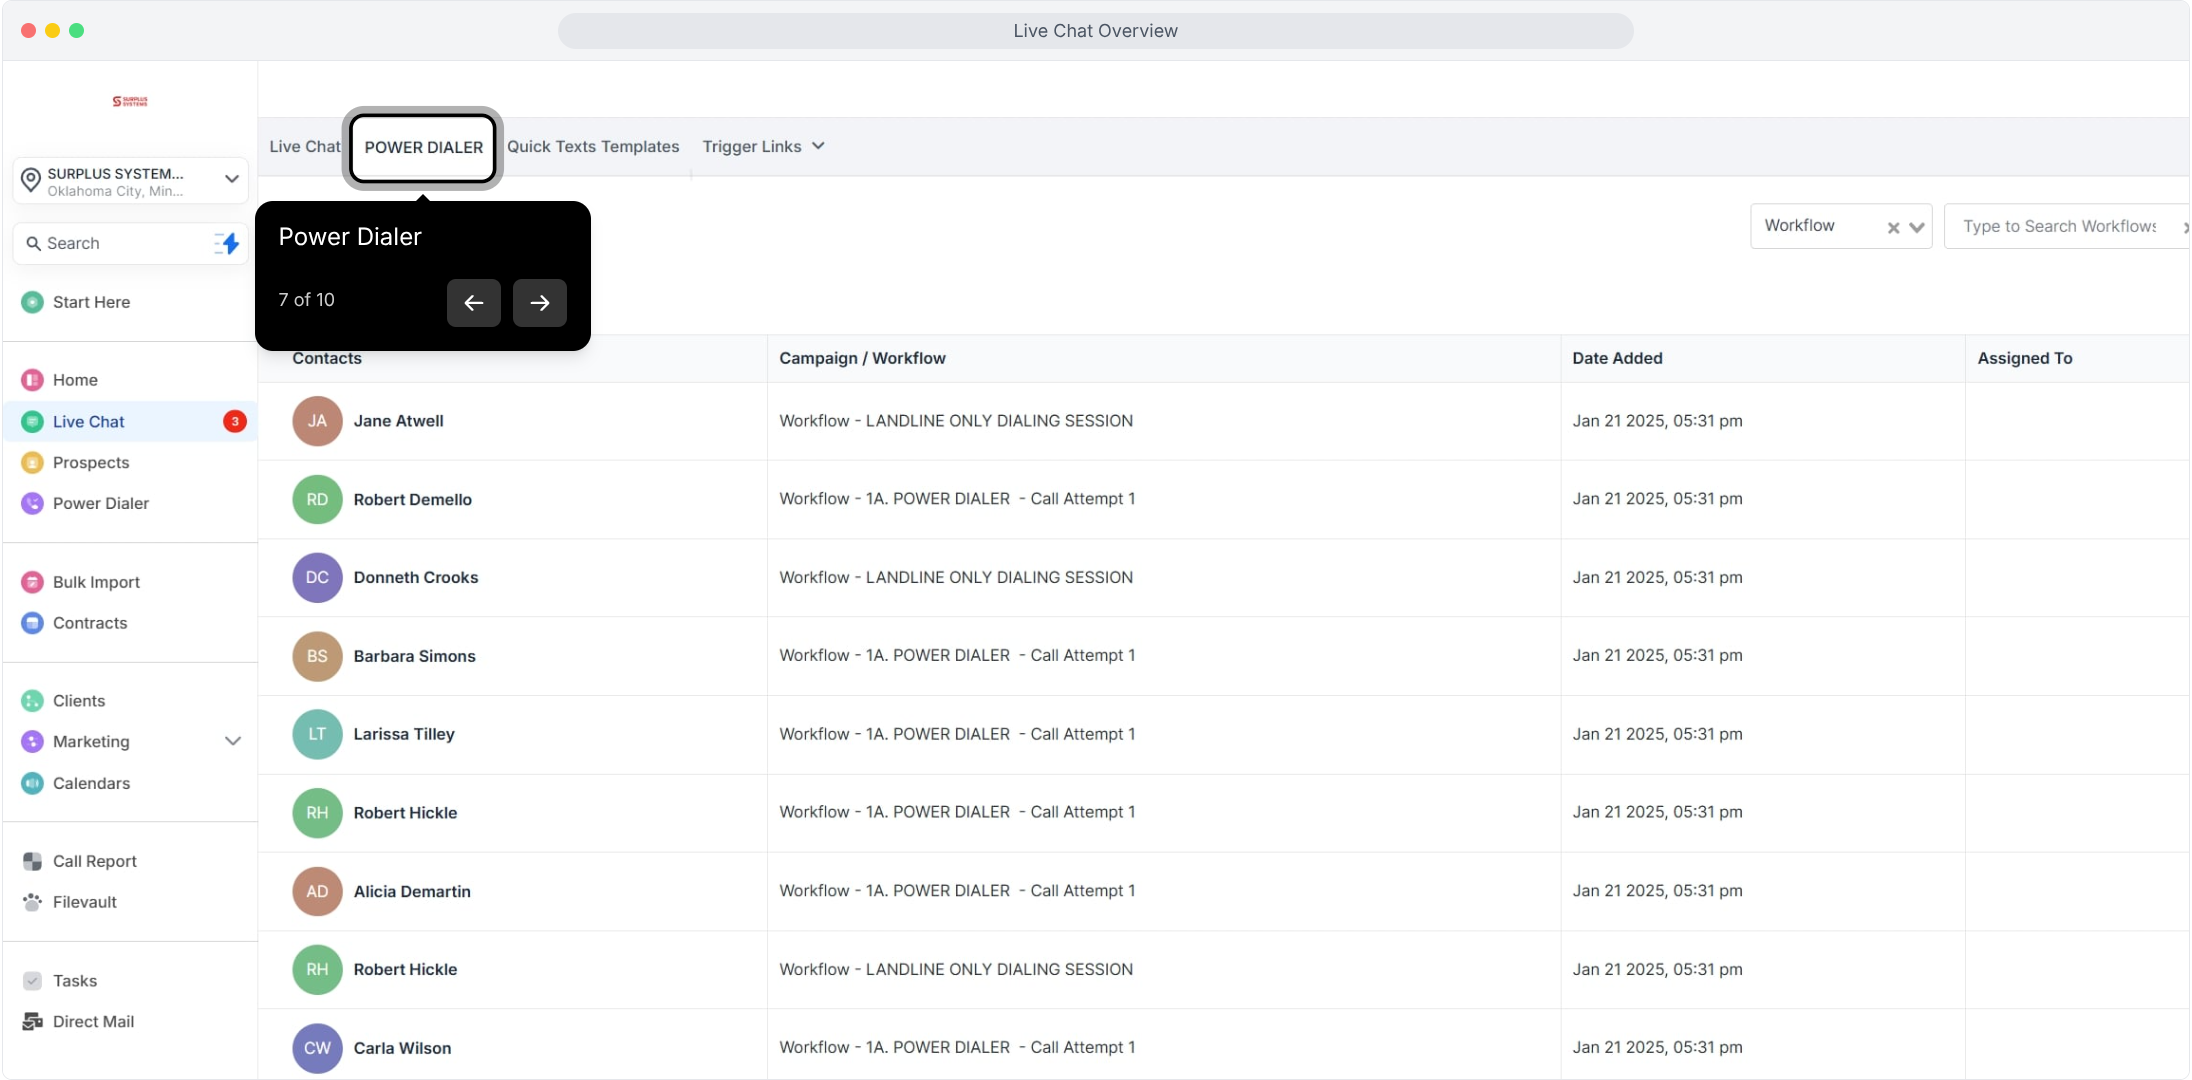The height and width of the screenshot is (1080, 2192).
Task: Switch to Quick Texts Templates tab
Action: 592,147
